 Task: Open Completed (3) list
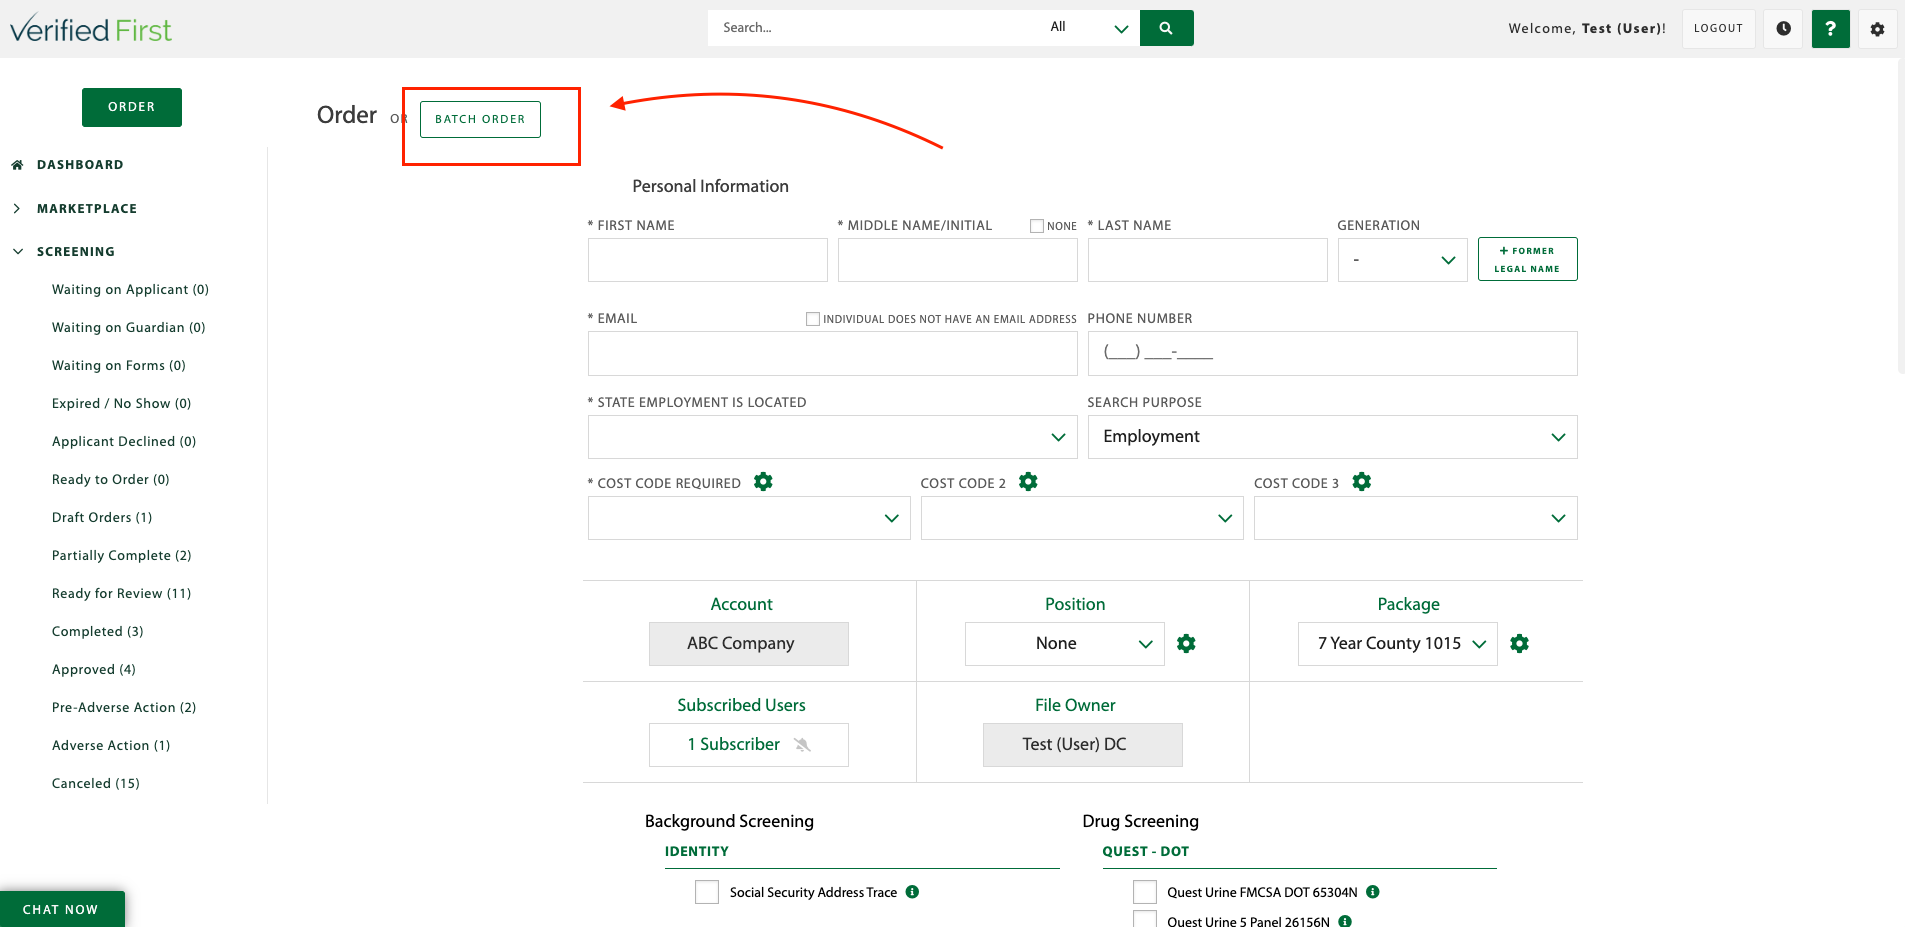click(x=98, y=632)
